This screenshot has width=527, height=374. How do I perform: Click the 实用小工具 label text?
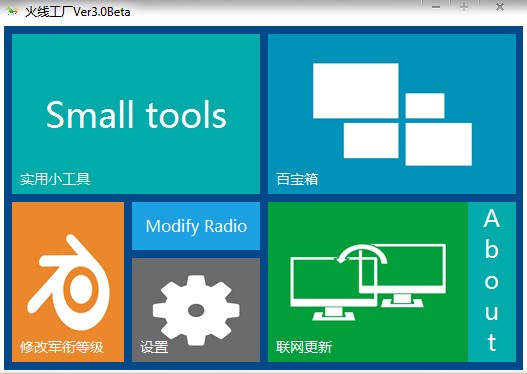pos(55,179)
